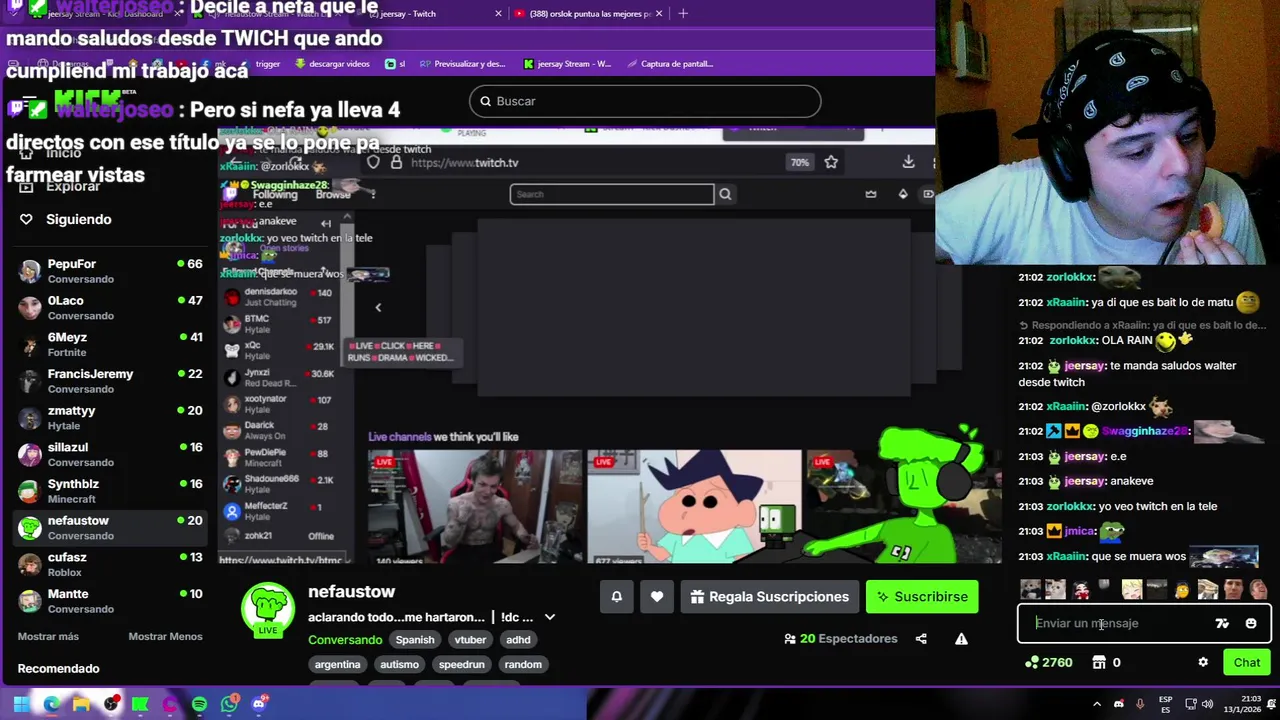Expand the stream title chevron
Screen dimensions: 1280x720
(x=549, y=617)
